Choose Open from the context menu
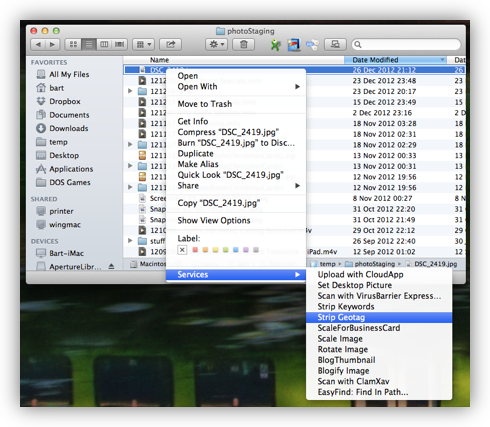Screen dimensions: 490x427 click(x=236, y=76)
